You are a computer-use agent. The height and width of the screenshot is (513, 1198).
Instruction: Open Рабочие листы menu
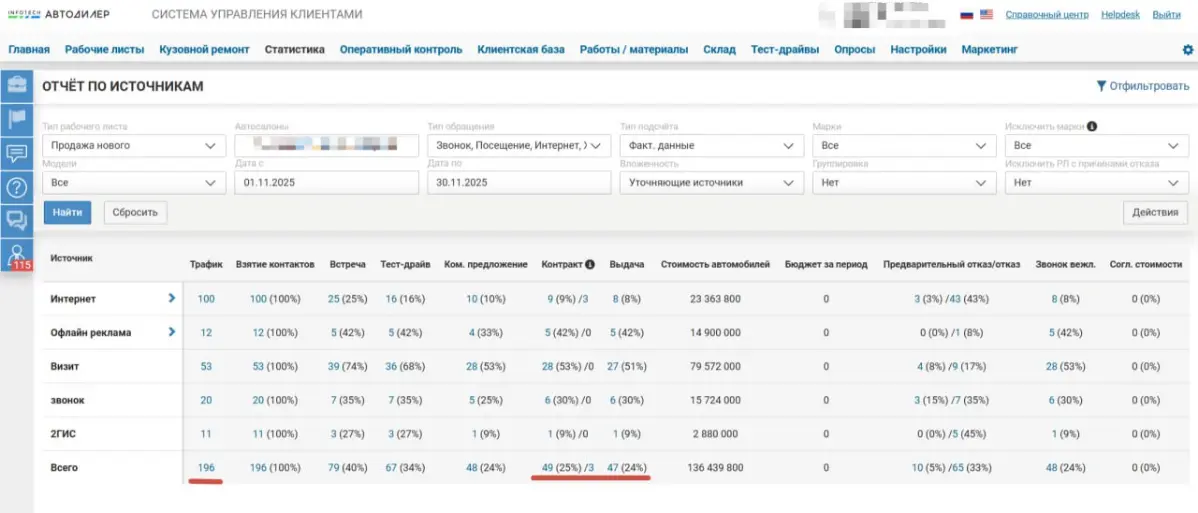click(x=105, y=50)
